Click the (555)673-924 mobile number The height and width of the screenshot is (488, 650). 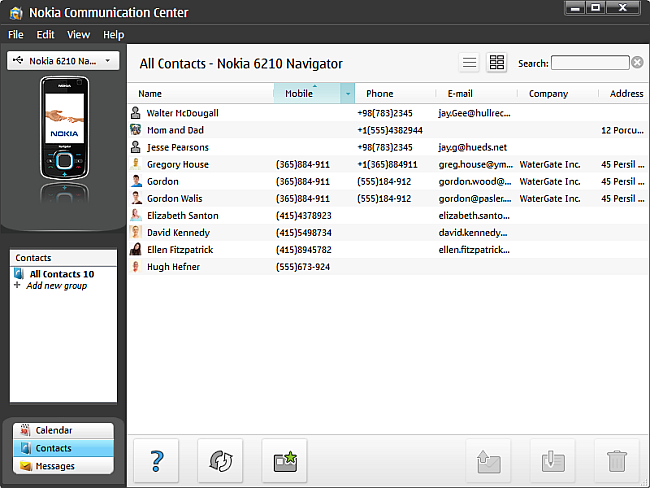coord(303,267)
